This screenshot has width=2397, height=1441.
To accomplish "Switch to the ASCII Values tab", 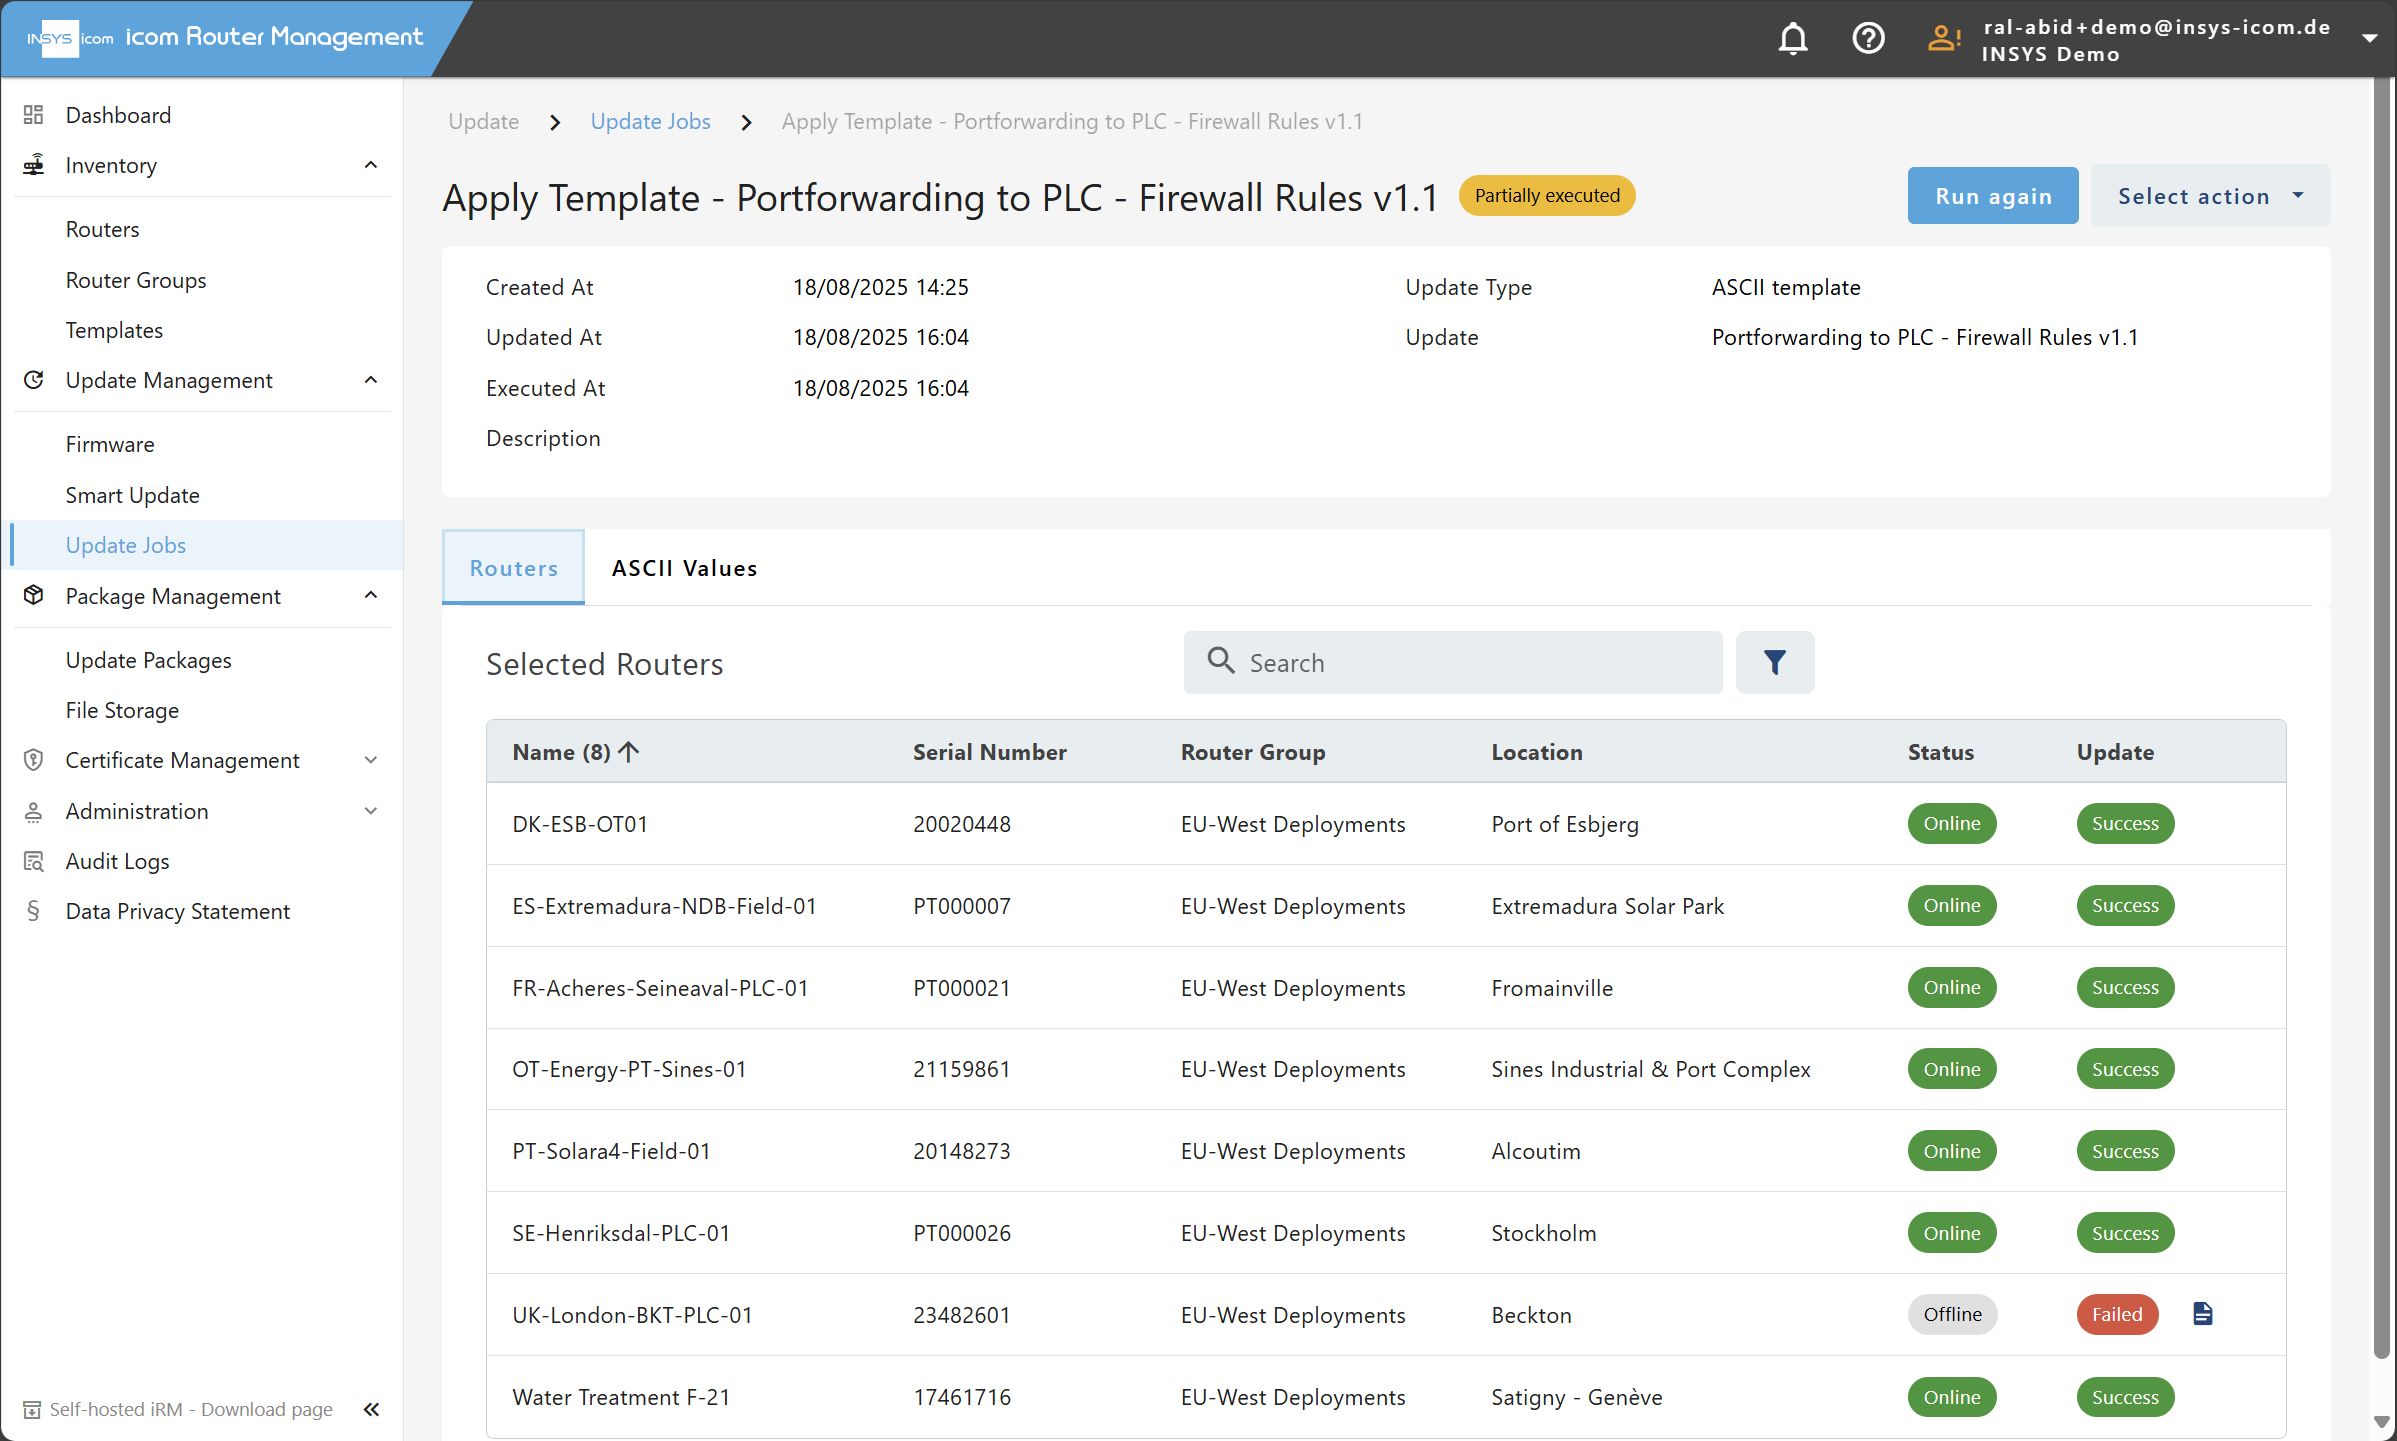I will (685, 568).
